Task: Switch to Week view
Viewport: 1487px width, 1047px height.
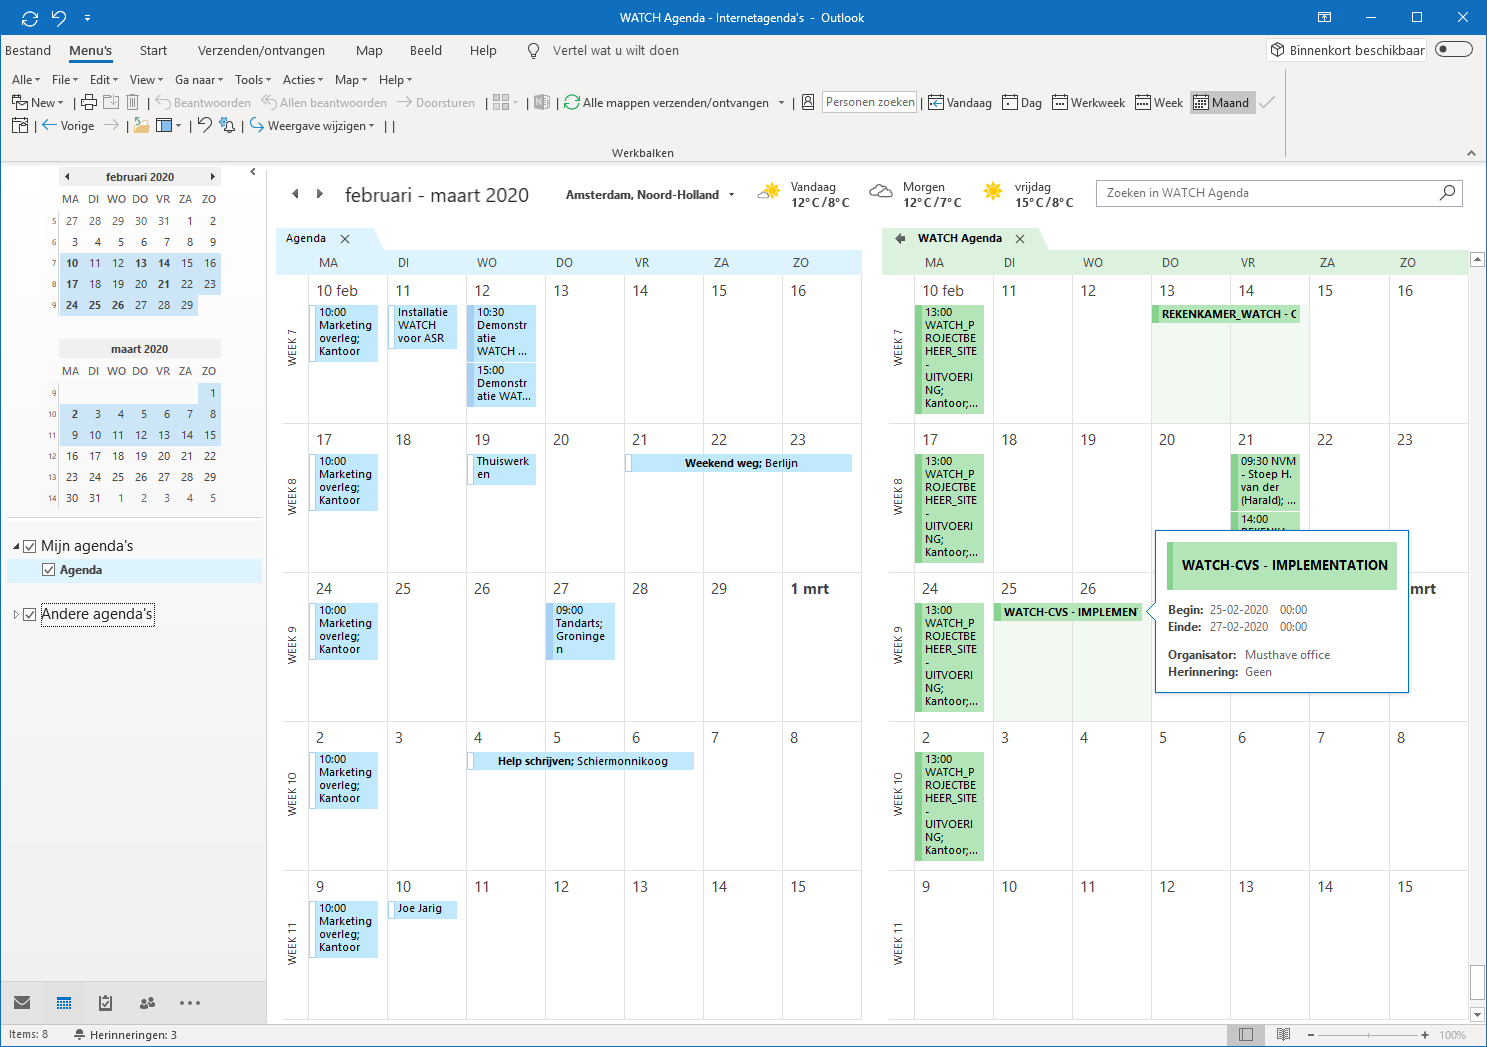Action: coord(1159,102)
